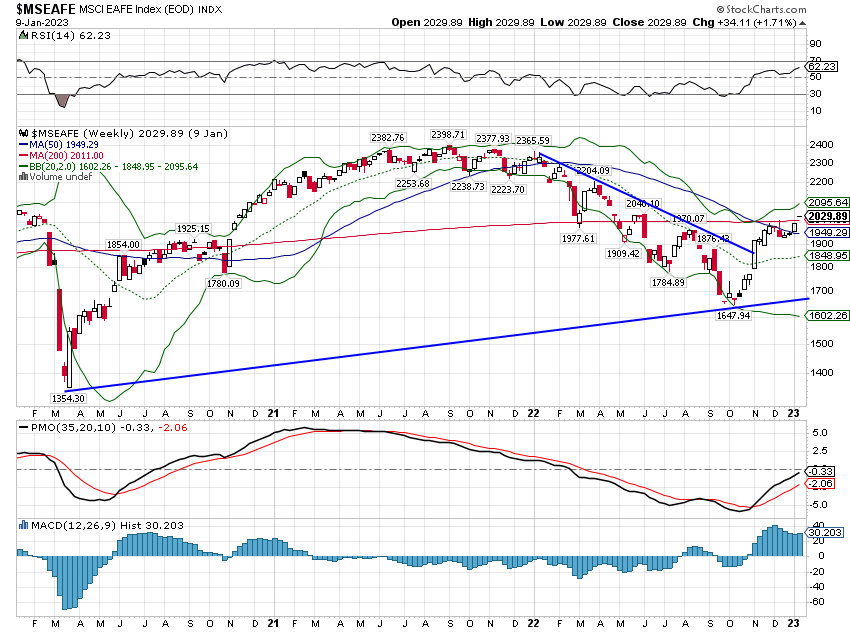
Task: Click the MSCI EAFE Index (EOD) name
Action: [136, 9]
